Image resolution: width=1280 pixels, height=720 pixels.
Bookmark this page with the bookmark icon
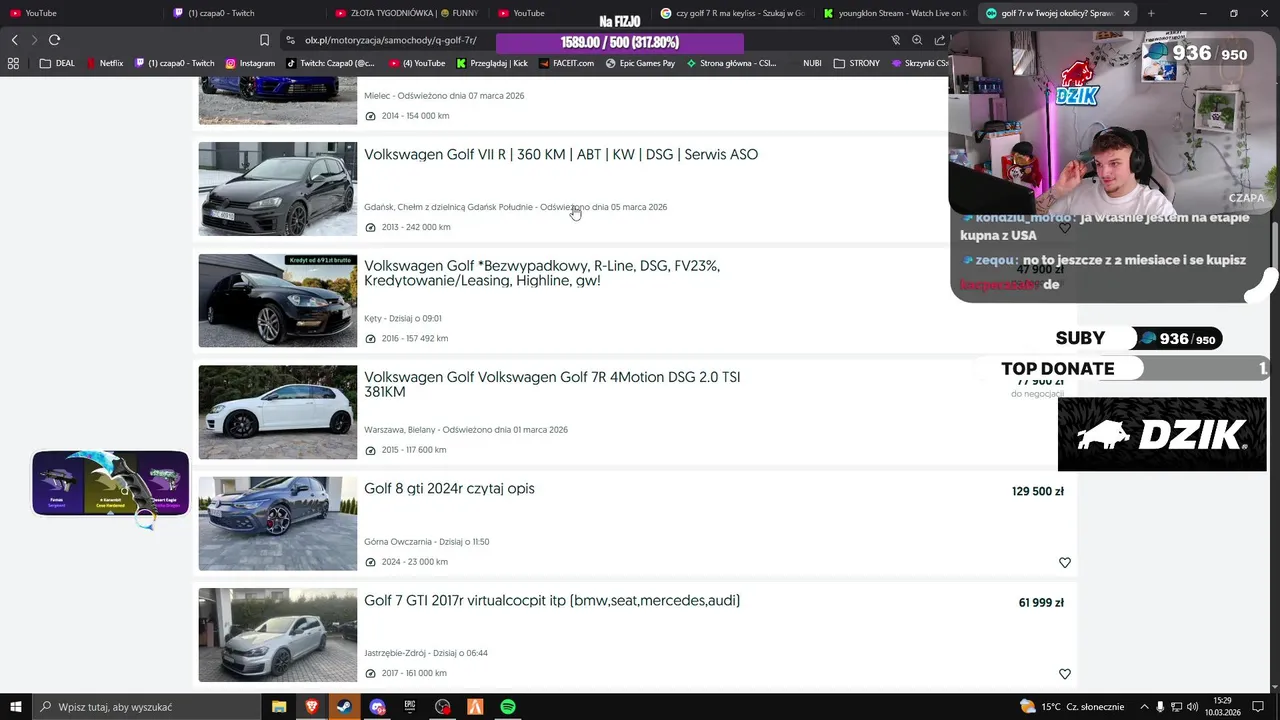[x=264, y=40]
